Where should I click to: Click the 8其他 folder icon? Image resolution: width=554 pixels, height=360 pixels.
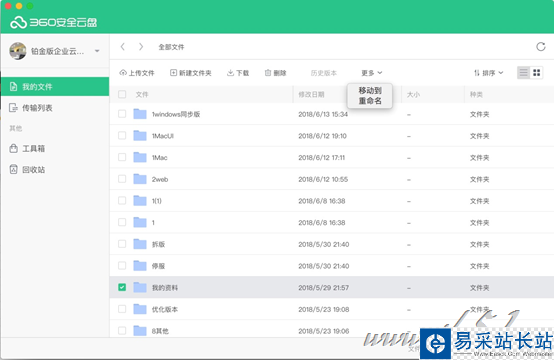tap(140, 331)
